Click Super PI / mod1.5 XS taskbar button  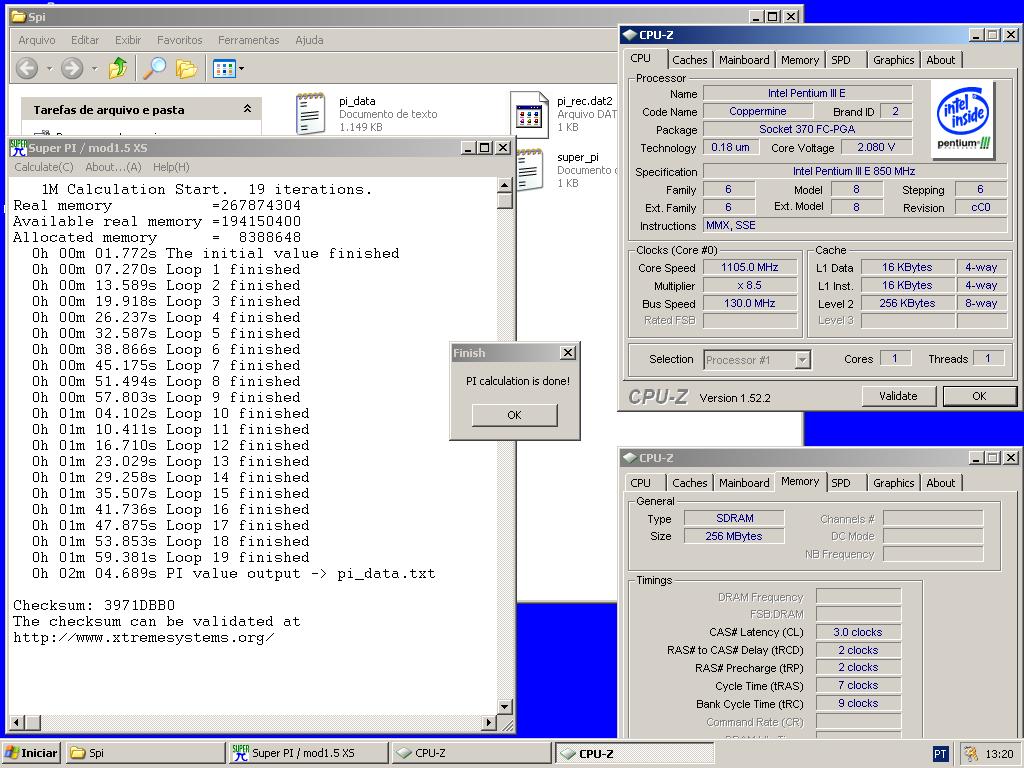click(x=308, y=753)
